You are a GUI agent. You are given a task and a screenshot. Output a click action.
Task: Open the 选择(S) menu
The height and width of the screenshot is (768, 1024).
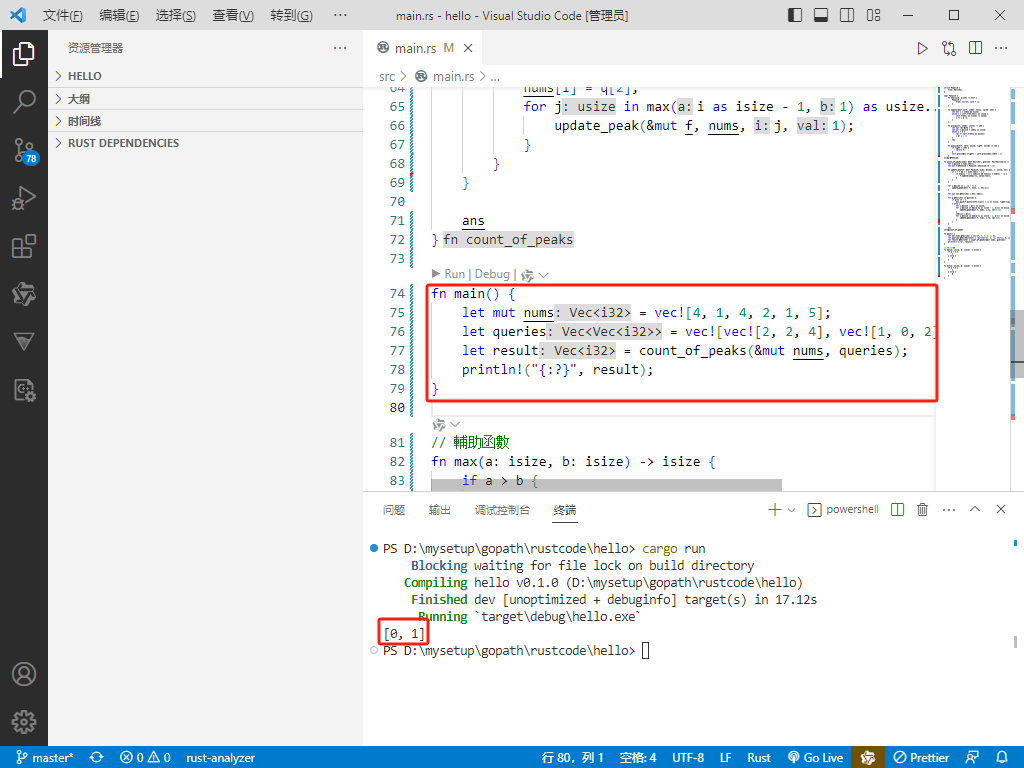(x=176, y=15)
